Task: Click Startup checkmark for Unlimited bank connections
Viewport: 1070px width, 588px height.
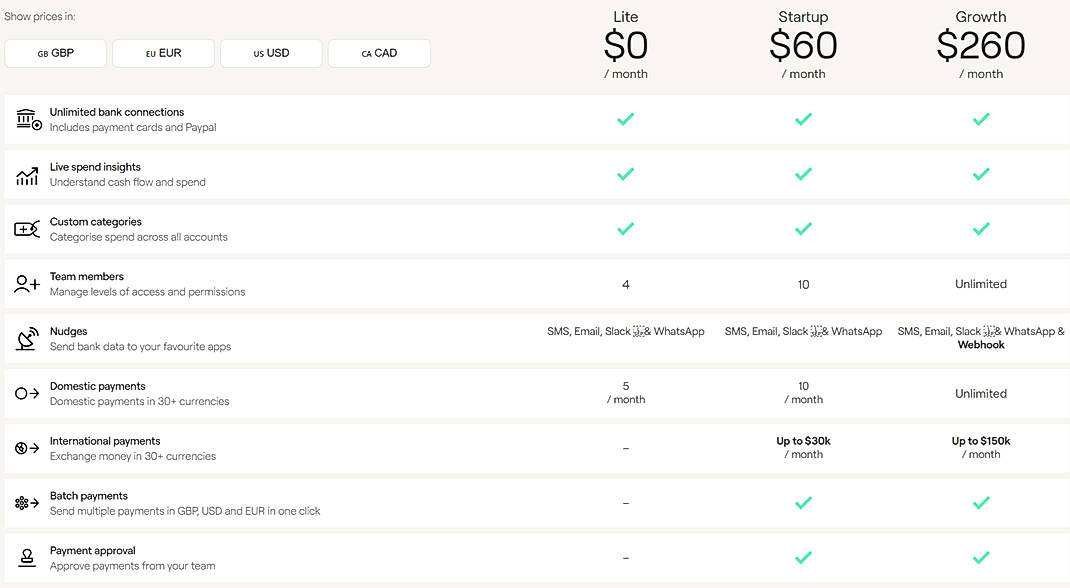Action: click(x=803, y=119)
